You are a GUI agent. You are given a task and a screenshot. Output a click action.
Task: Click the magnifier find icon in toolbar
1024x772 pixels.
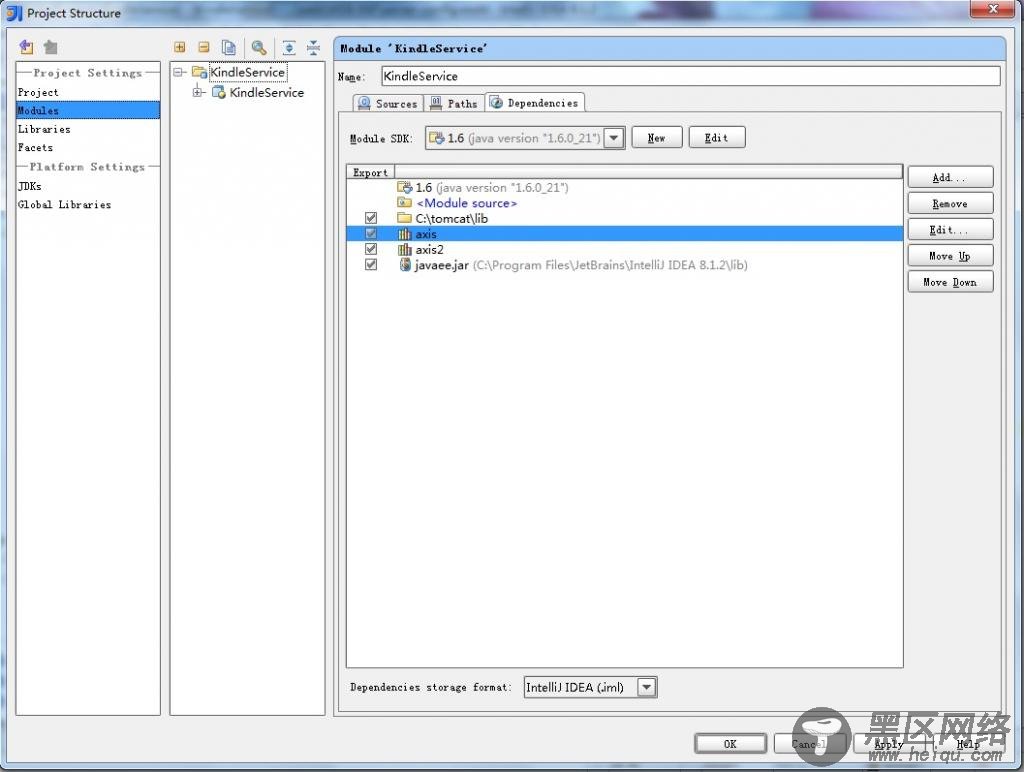(259, 47)
